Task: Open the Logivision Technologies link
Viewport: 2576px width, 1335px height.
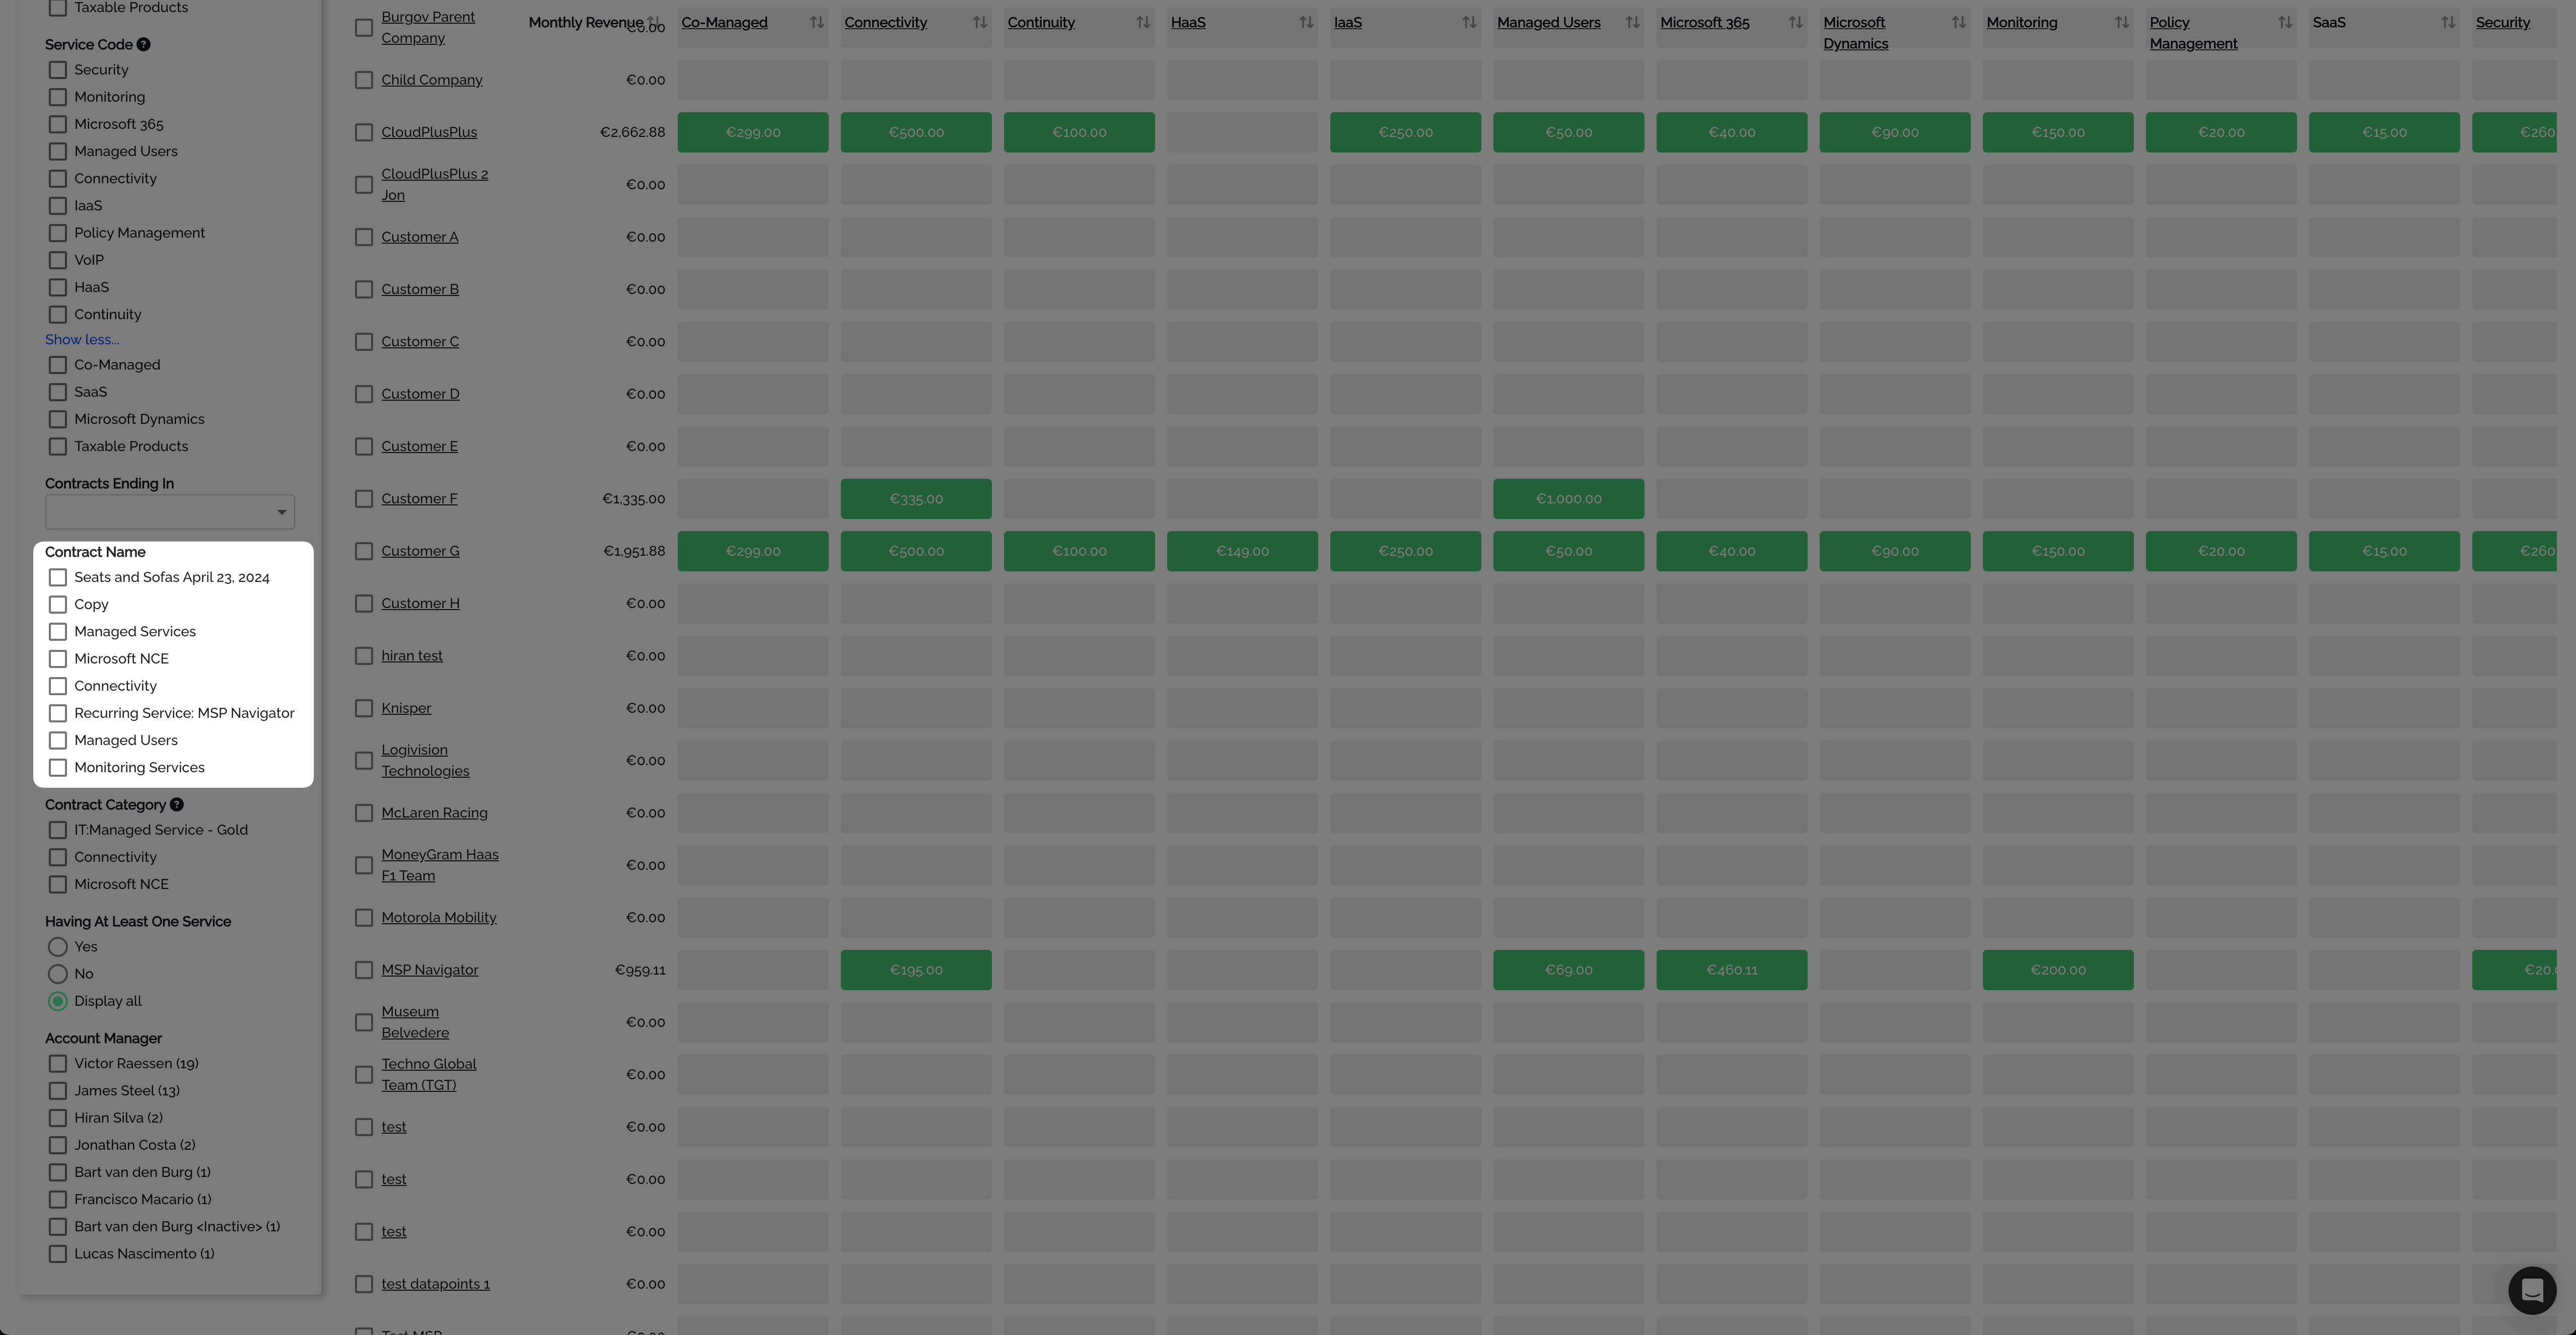Action: 425,760
